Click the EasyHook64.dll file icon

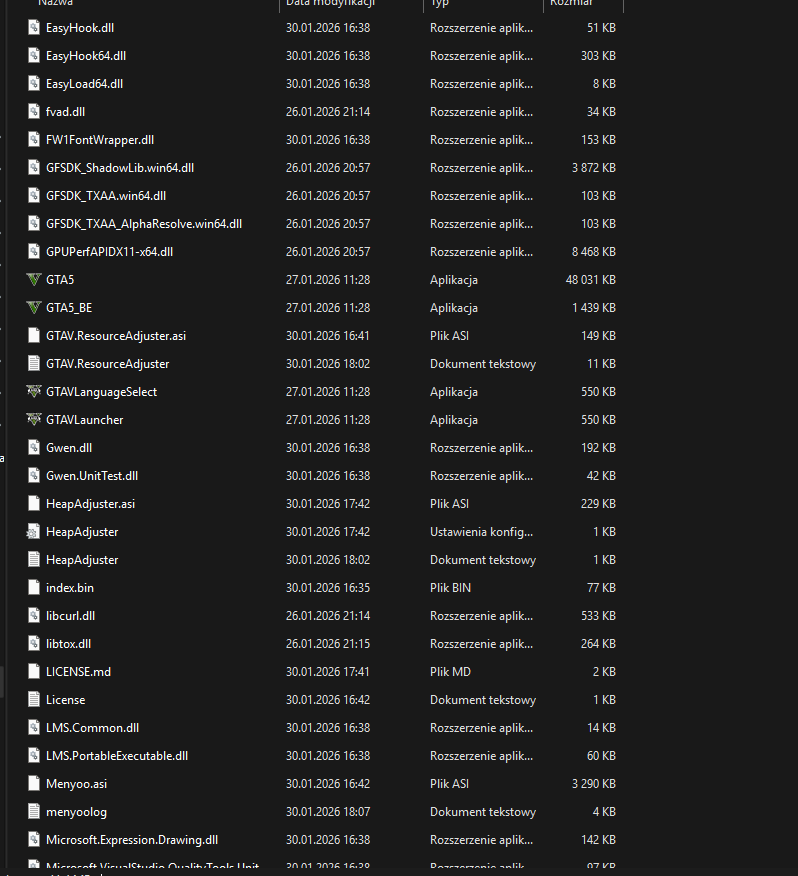34,55
